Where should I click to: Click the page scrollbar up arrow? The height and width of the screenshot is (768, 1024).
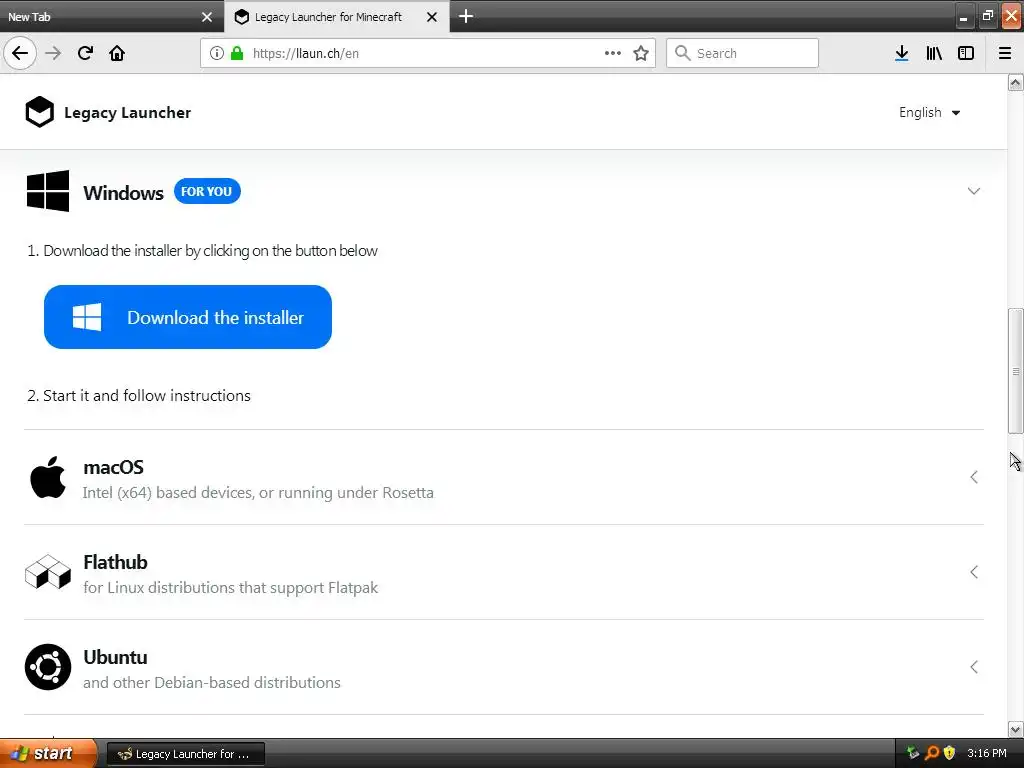(x=1015, y=82)
